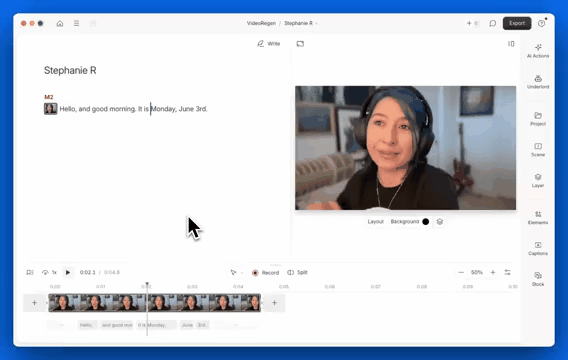Open the help question mark icon

click(541, 24)
